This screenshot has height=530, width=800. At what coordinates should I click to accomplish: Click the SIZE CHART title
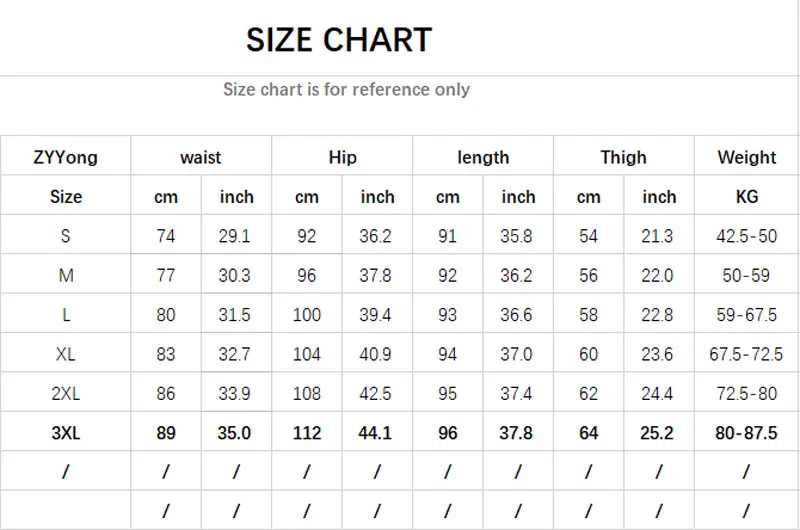click(339, 40)
